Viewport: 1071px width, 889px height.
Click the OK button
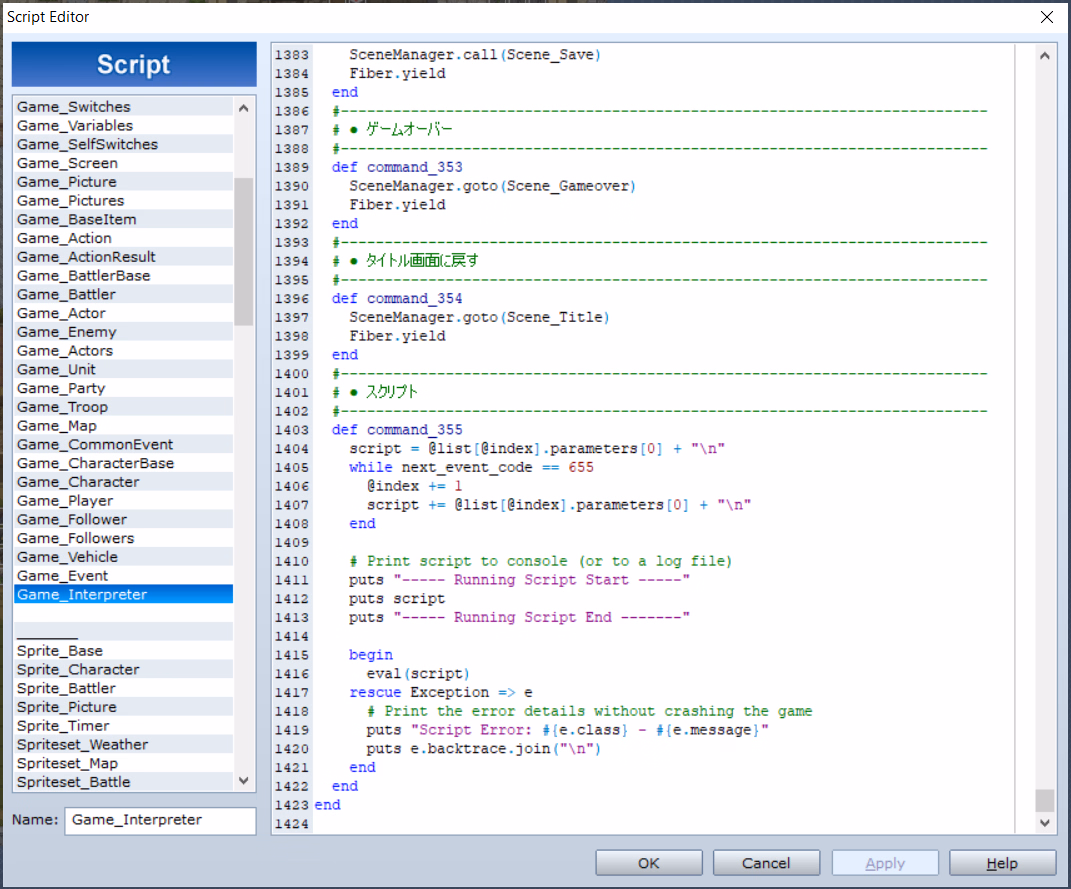coord(649,863)
